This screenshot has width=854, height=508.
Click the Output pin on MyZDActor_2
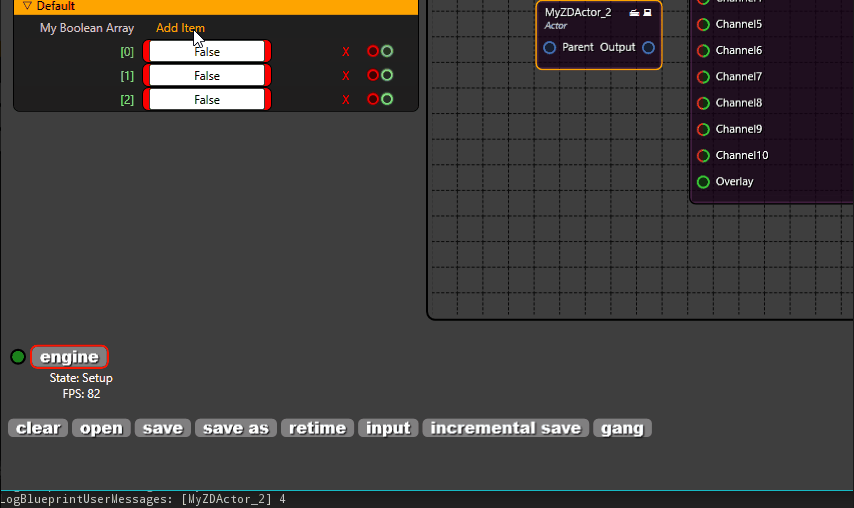(649, 48)
